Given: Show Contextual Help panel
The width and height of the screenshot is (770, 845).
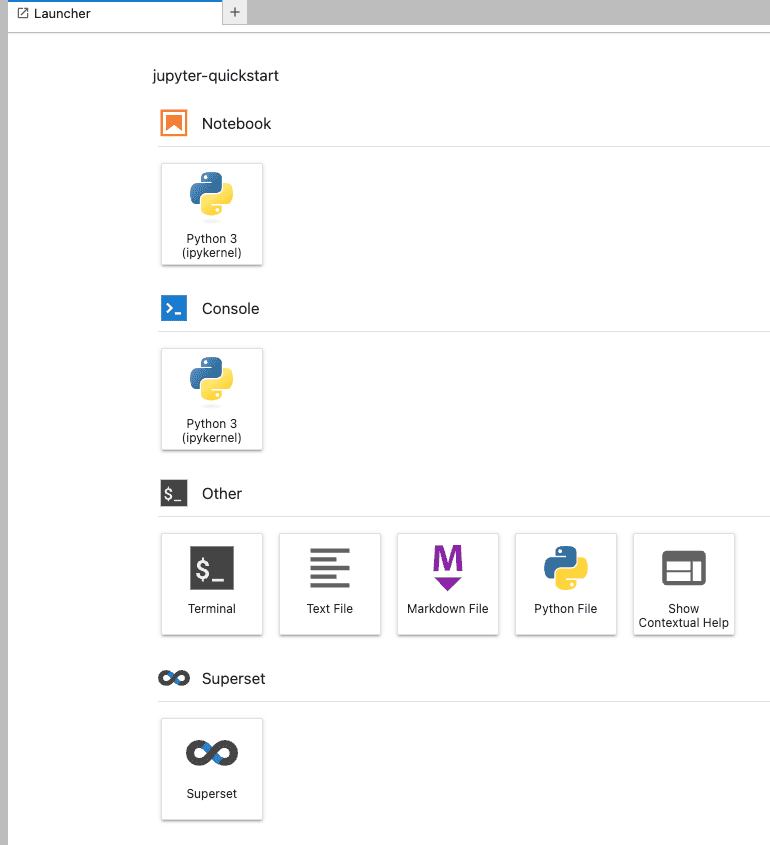Looking at the screenshot, I should (x=684, y=584).
